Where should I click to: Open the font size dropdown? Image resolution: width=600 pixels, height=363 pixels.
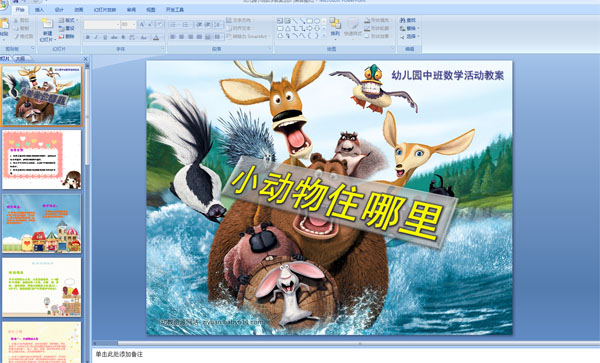(128, 25)
